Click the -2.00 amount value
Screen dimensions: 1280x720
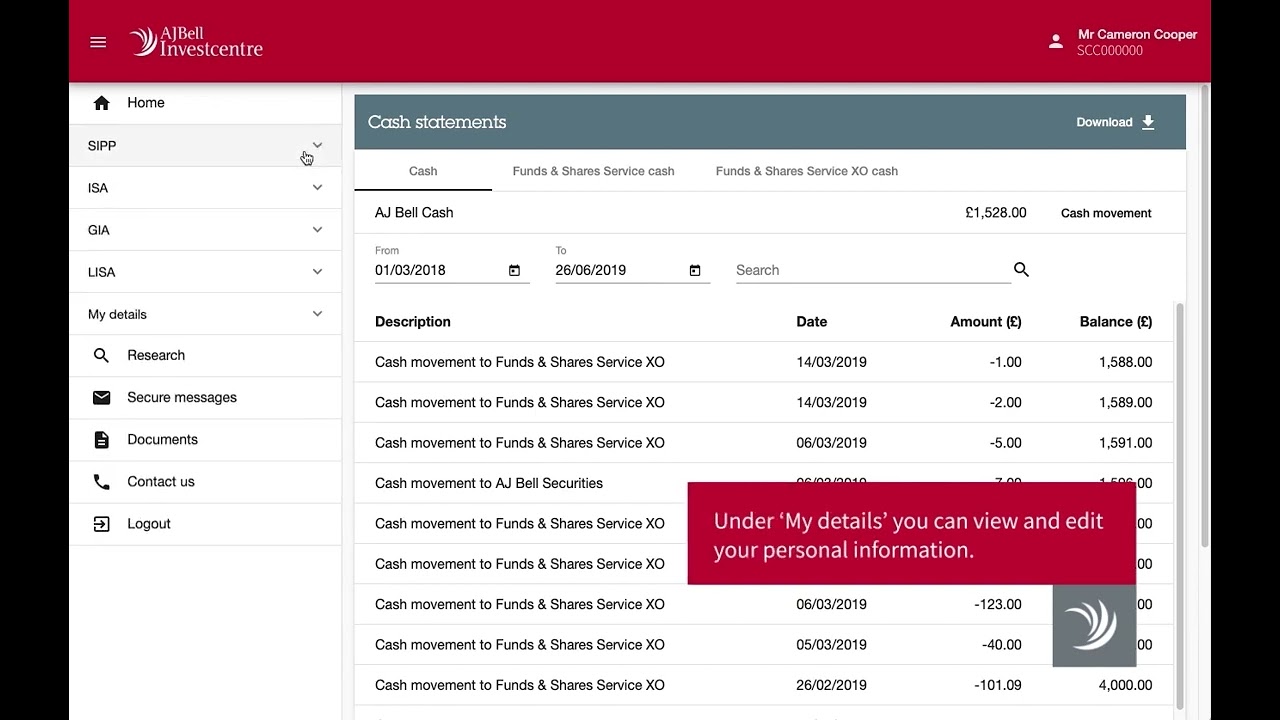click(x=1005, y=402)
